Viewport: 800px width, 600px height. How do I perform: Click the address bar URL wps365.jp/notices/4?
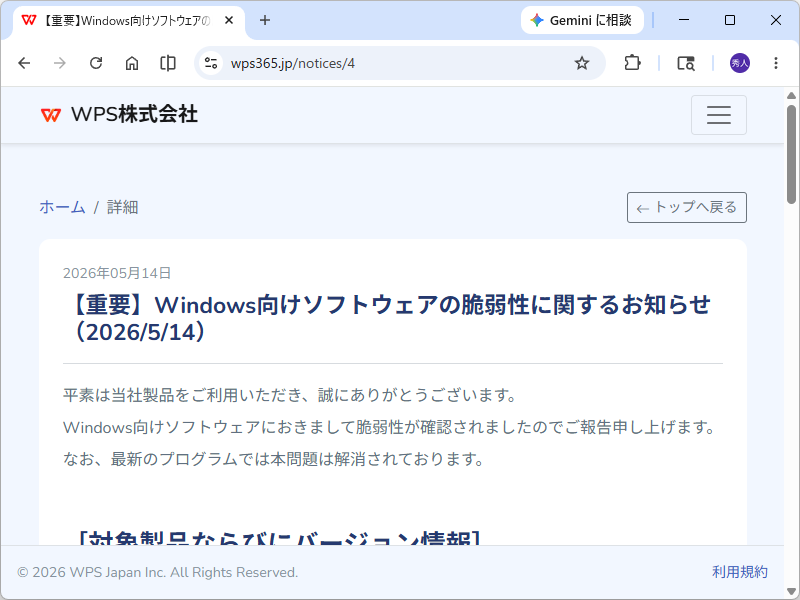pos(292,63)
